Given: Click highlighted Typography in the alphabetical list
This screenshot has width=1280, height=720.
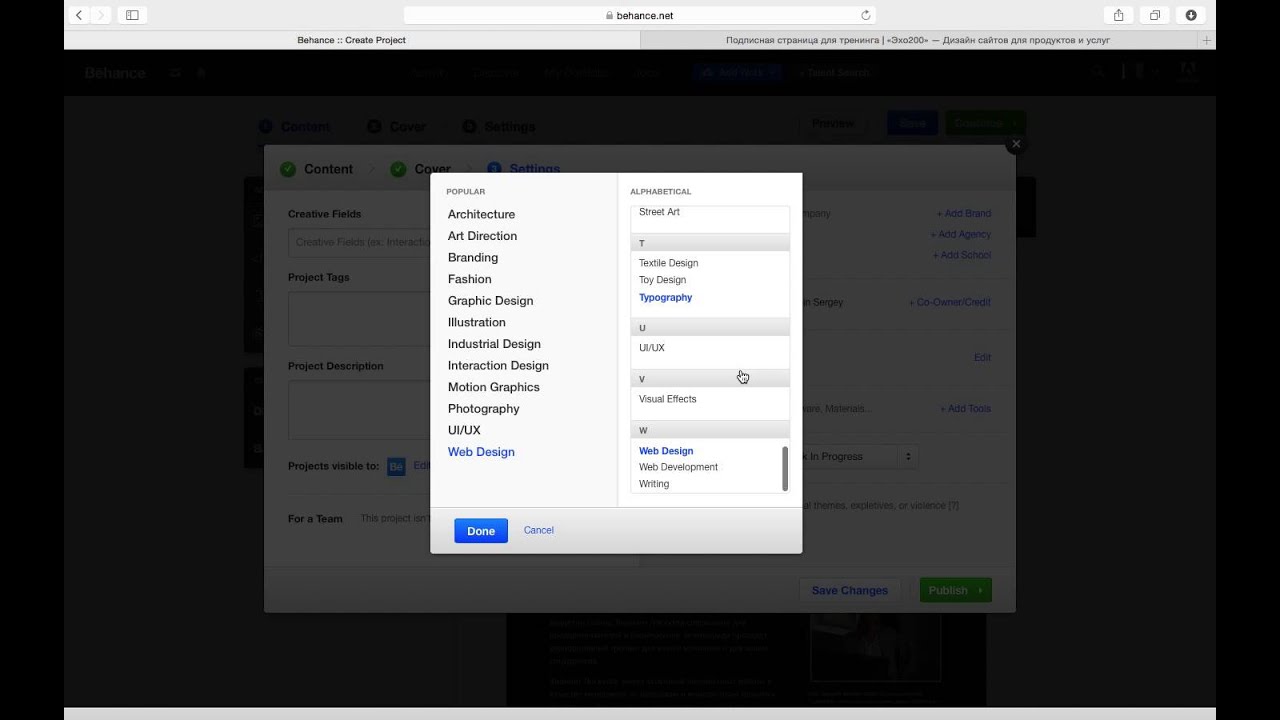Looking at the screenshot, I should coord(665,297).
